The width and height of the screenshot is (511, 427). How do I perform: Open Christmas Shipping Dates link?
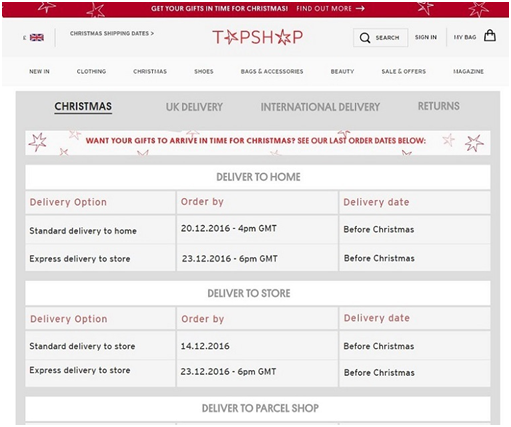(x=112, y=33)
